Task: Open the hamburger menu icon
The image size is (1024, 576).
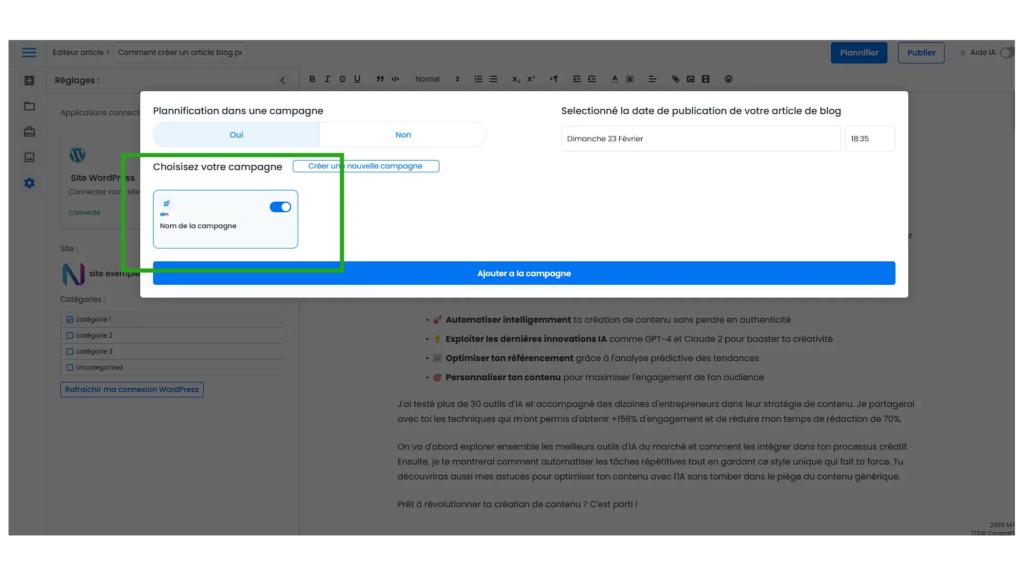Action: 29,52
